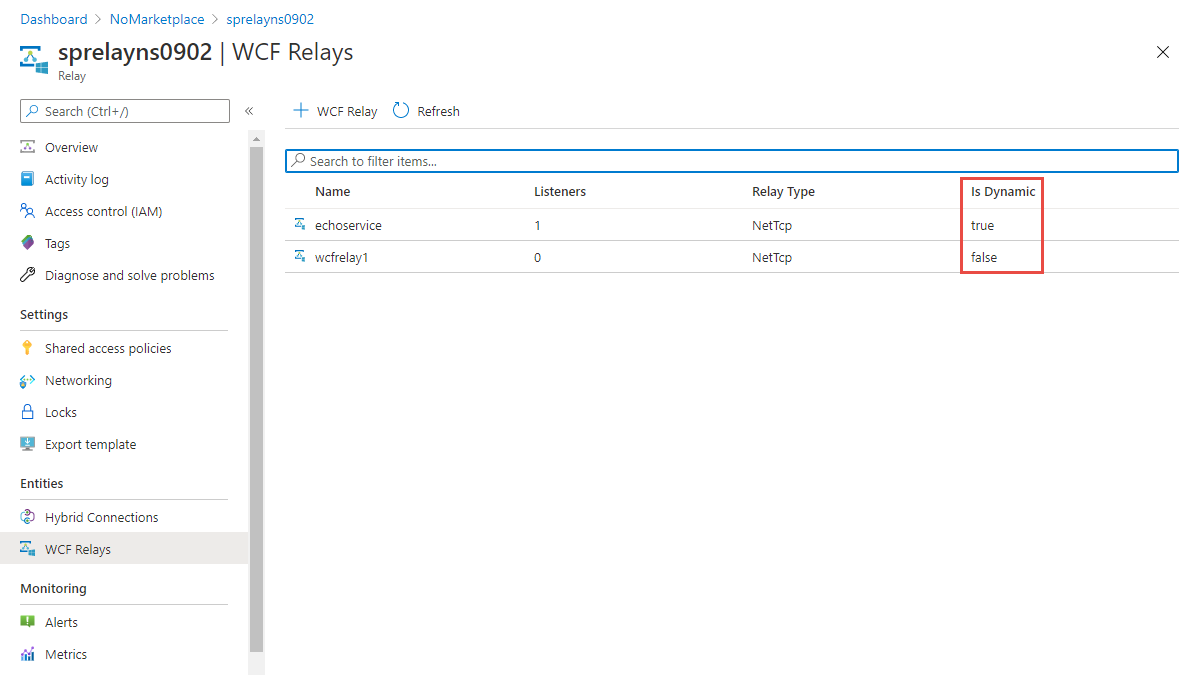Click the plus icon to add WCF Relay
The width and height of the screenshot is (1199, 675).
pyautogui.click(x=301, y=111)
